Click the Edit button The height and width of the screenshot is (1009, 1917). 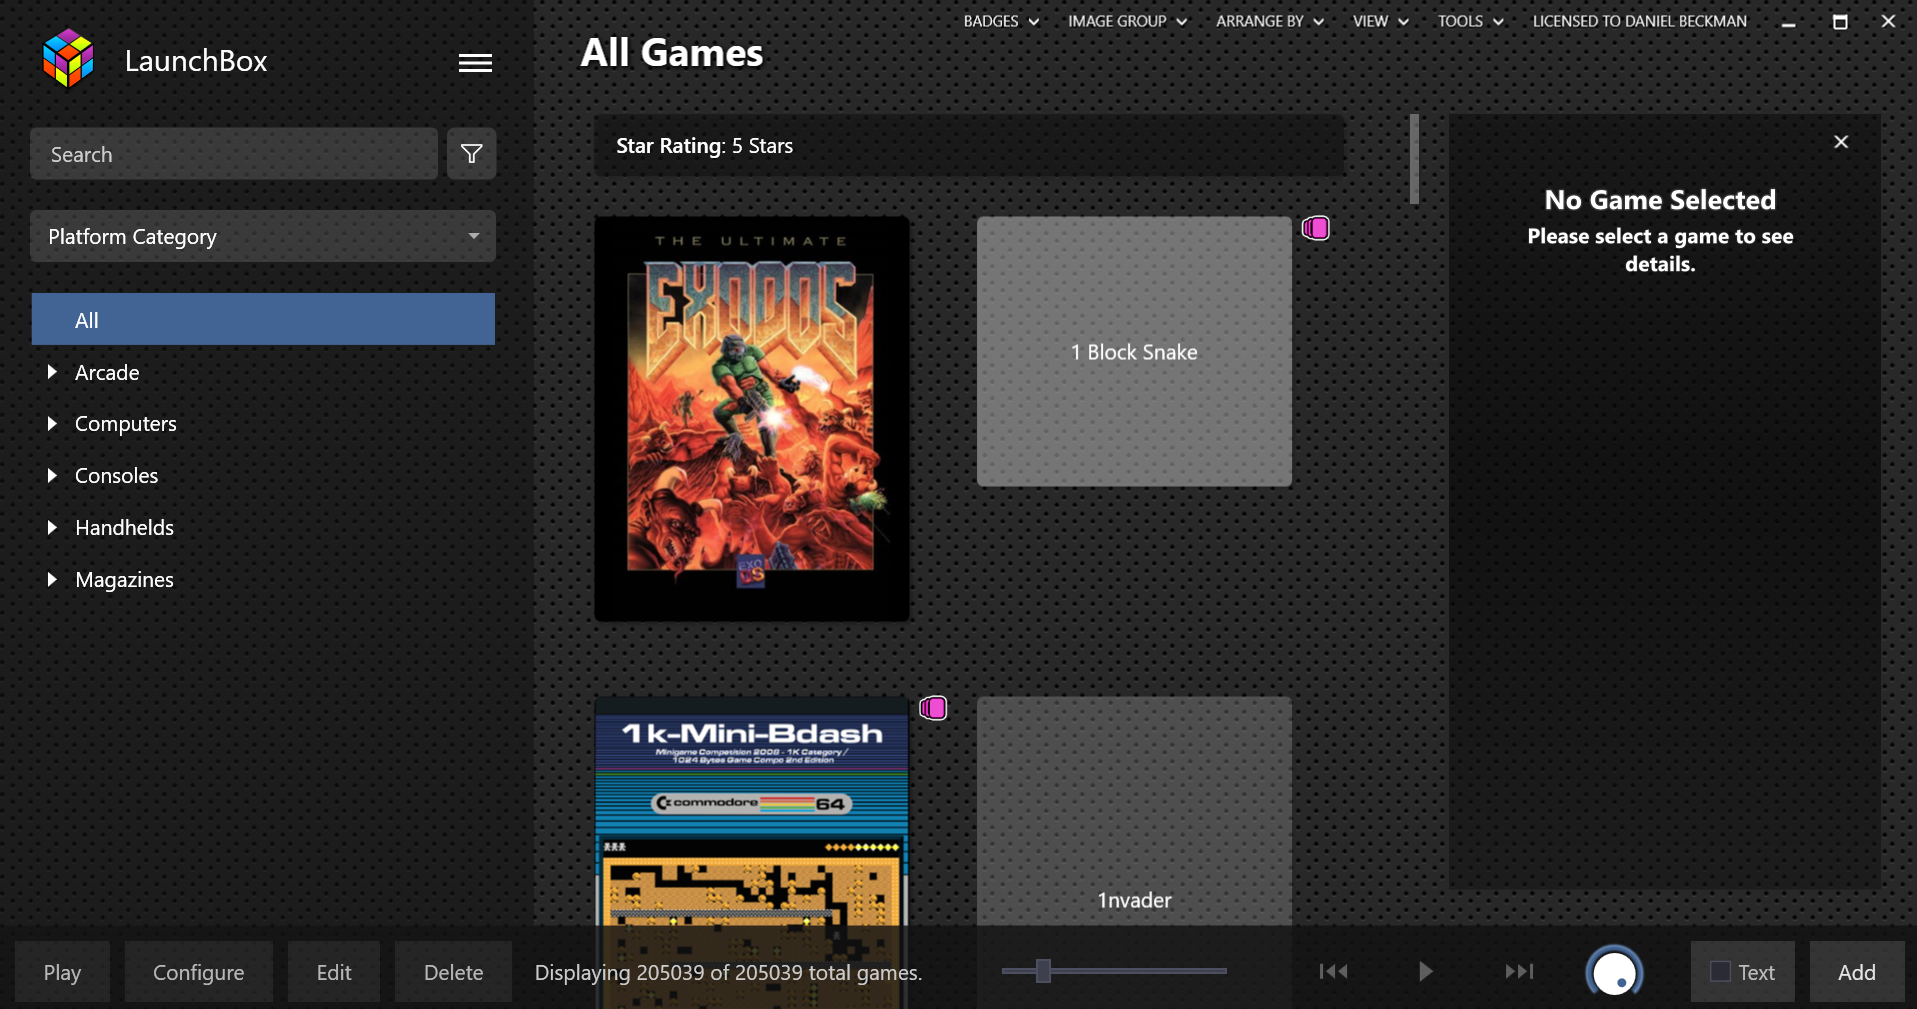pos(334,972)
